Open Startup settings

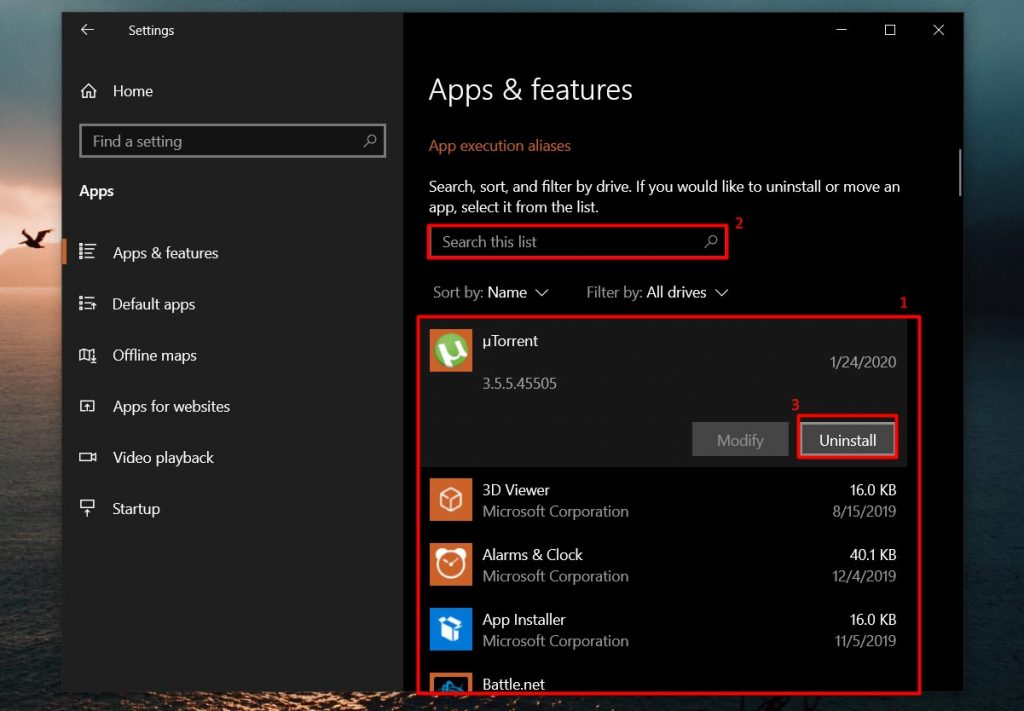(x=136, y=508)
